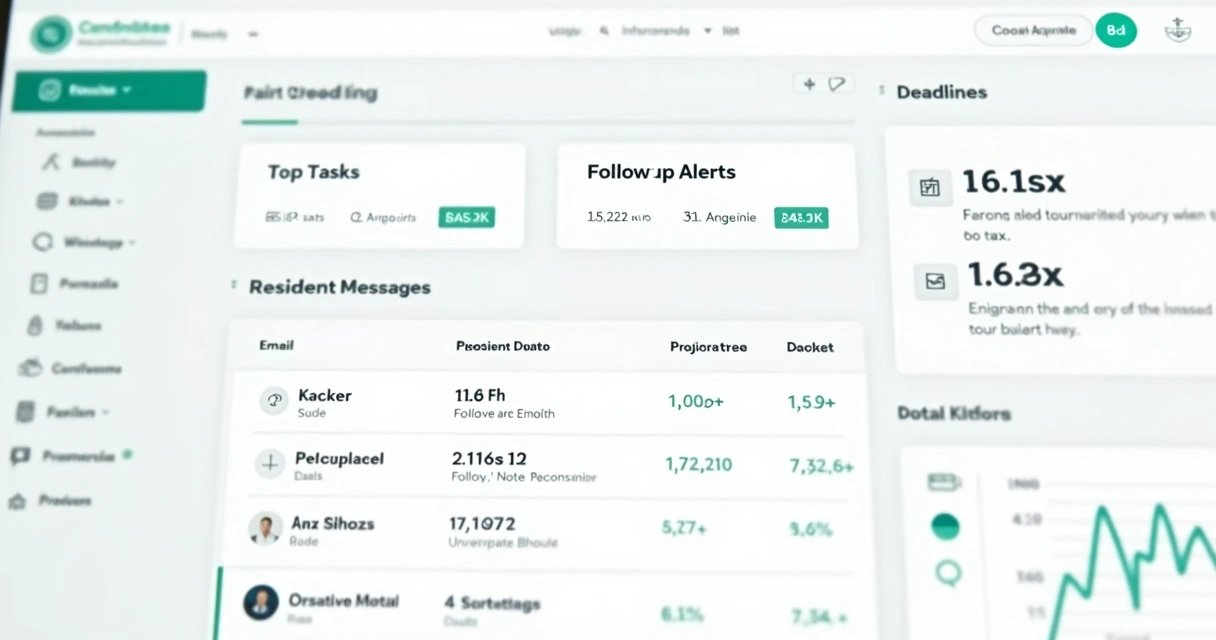This screenshot has height=640, width=1216.
Task: Open the Kacker message row name
Action: pyautogui.click(x=325, y=396)
